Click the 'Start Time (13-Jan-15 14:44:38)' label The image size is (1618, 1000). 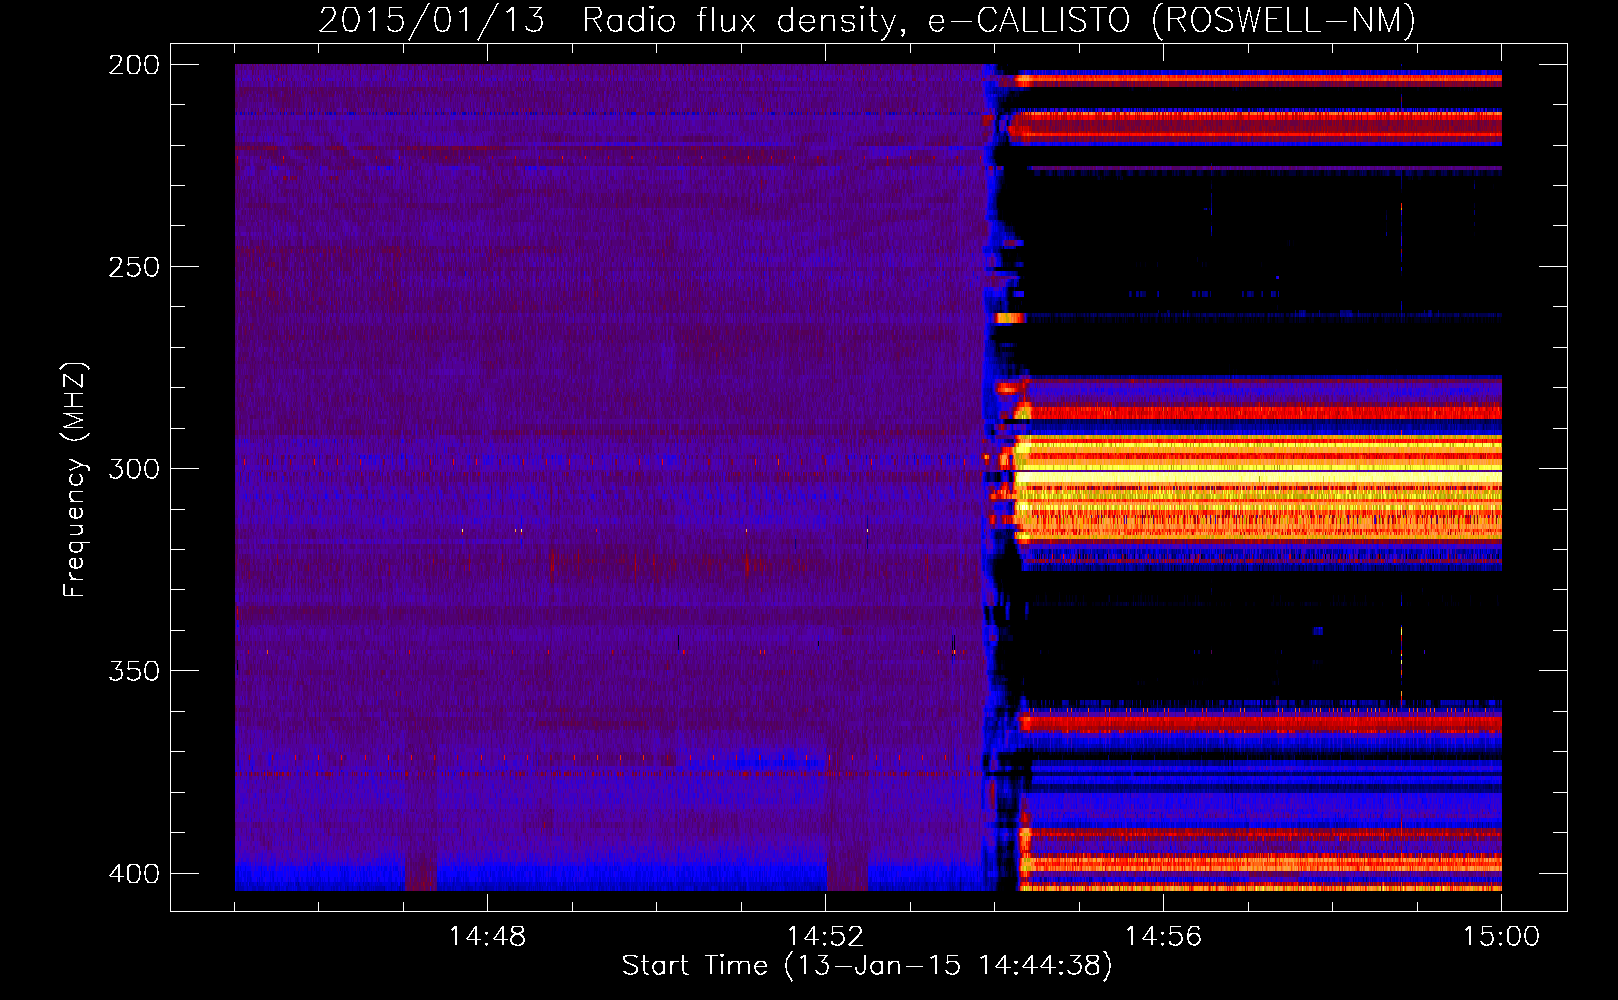[867, 966]
